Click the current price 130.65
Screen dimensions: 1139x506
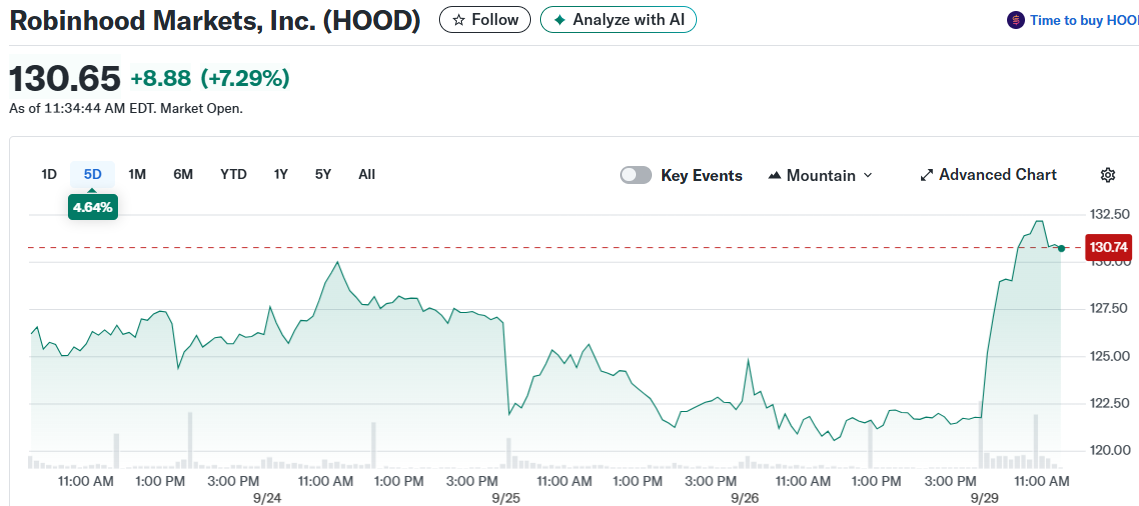[65, 78]
